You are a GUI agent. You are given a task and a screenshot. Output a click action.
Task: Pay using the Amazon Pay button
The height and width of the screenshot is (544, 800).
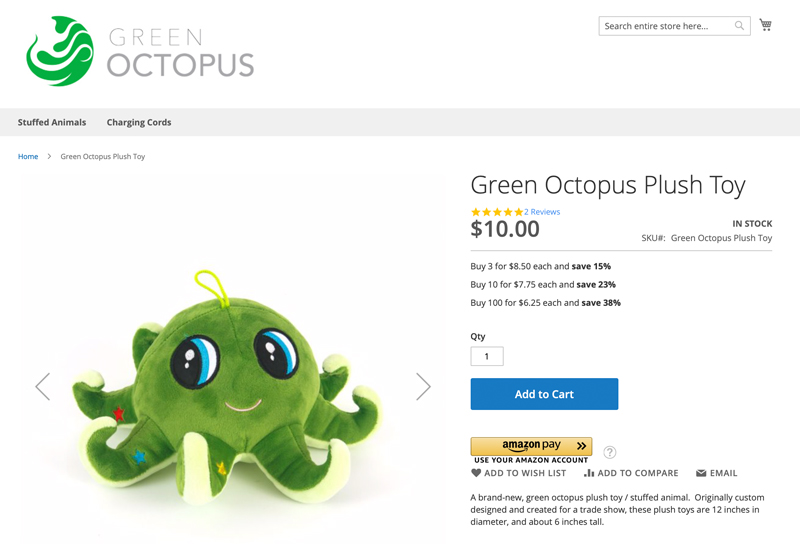531,446
